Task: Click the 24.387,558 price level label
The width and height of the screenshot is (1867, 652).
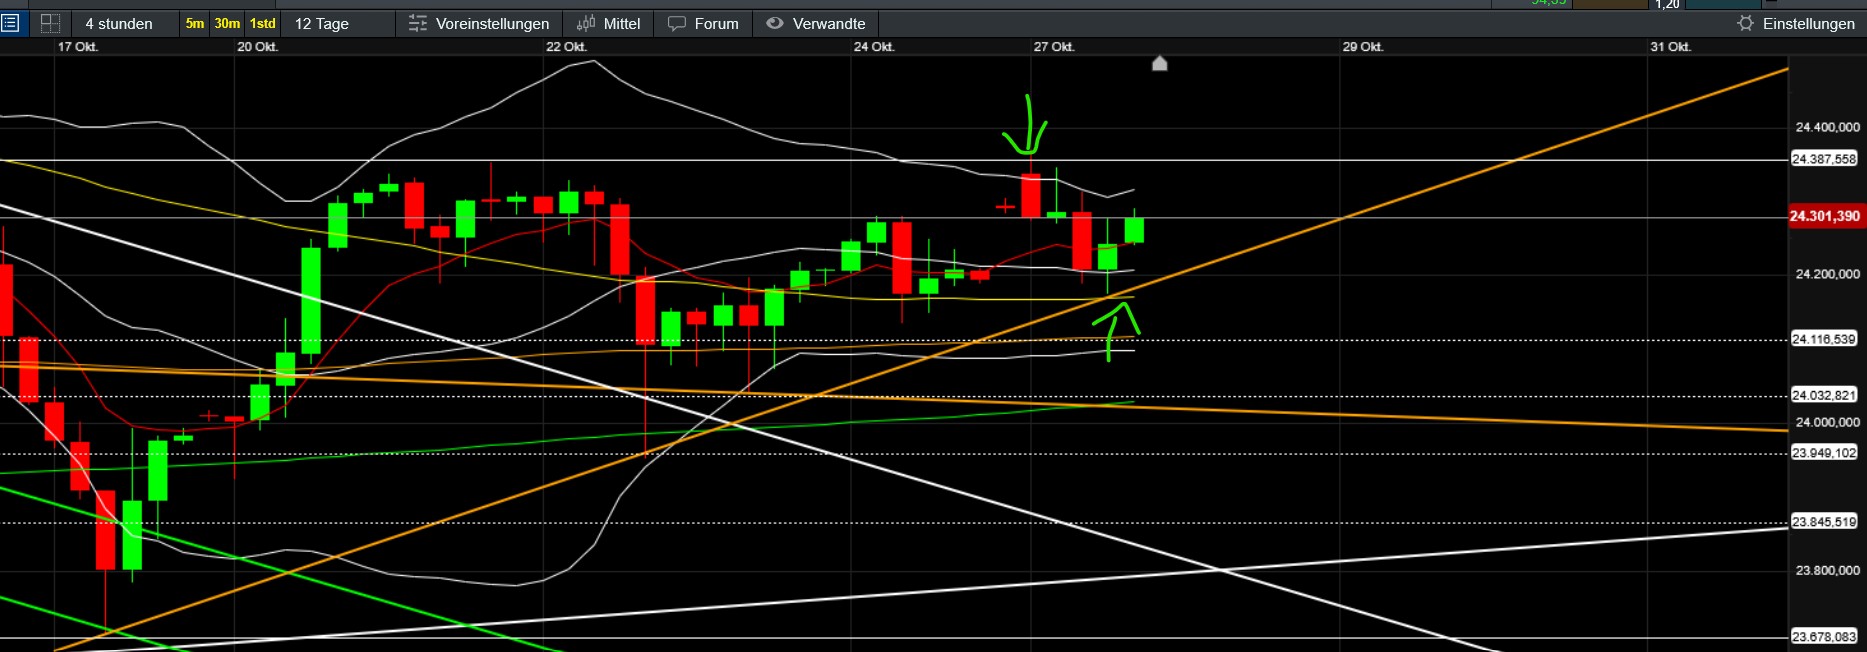Action: (x=1824, y=159)
